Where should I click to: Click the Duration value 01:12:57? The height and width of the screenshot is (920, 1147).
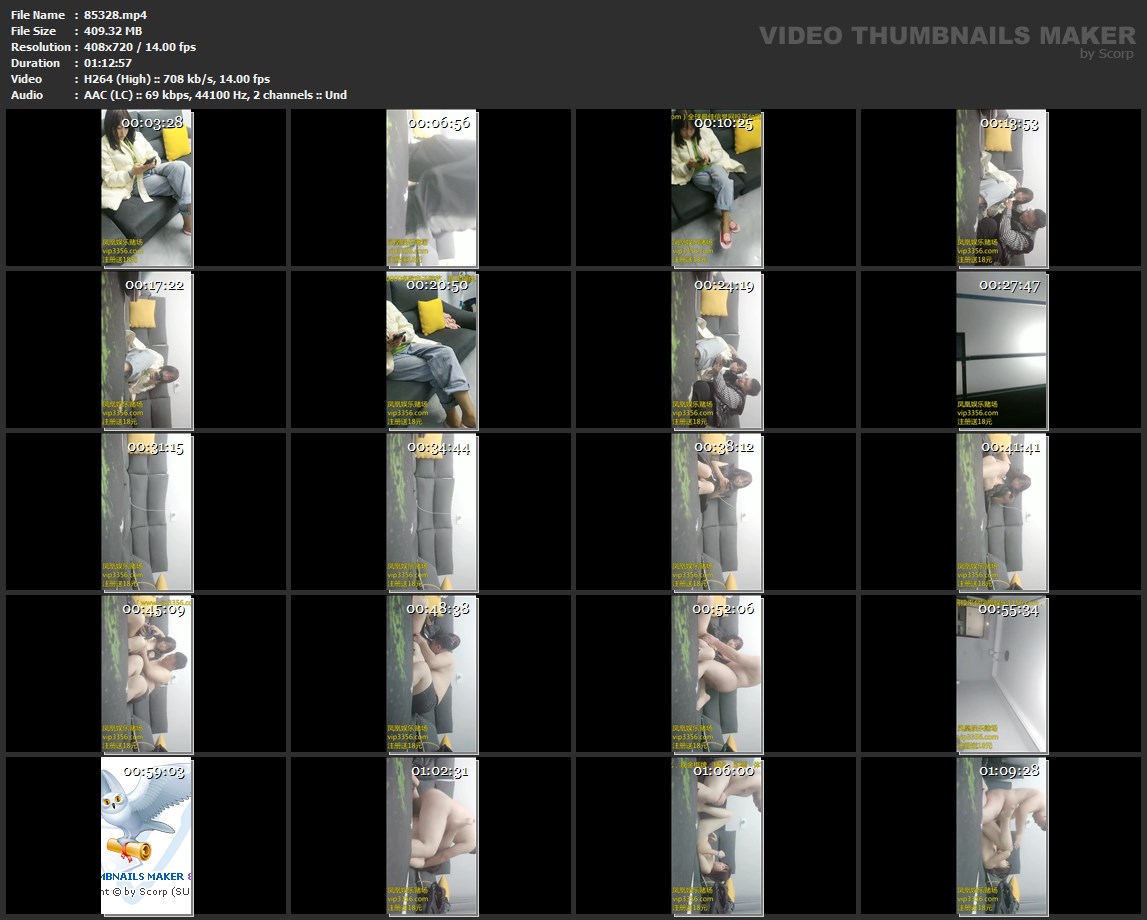[108, 63]
